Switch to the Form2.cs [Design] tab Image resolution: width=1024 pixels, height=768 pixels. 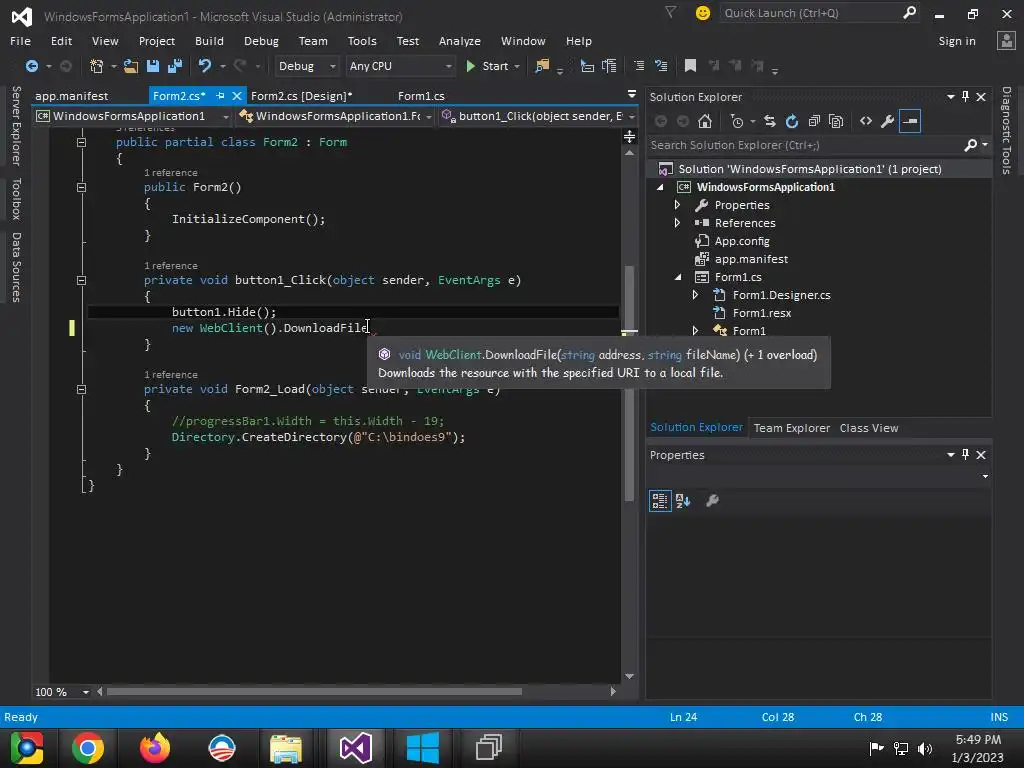click(302, 96)
